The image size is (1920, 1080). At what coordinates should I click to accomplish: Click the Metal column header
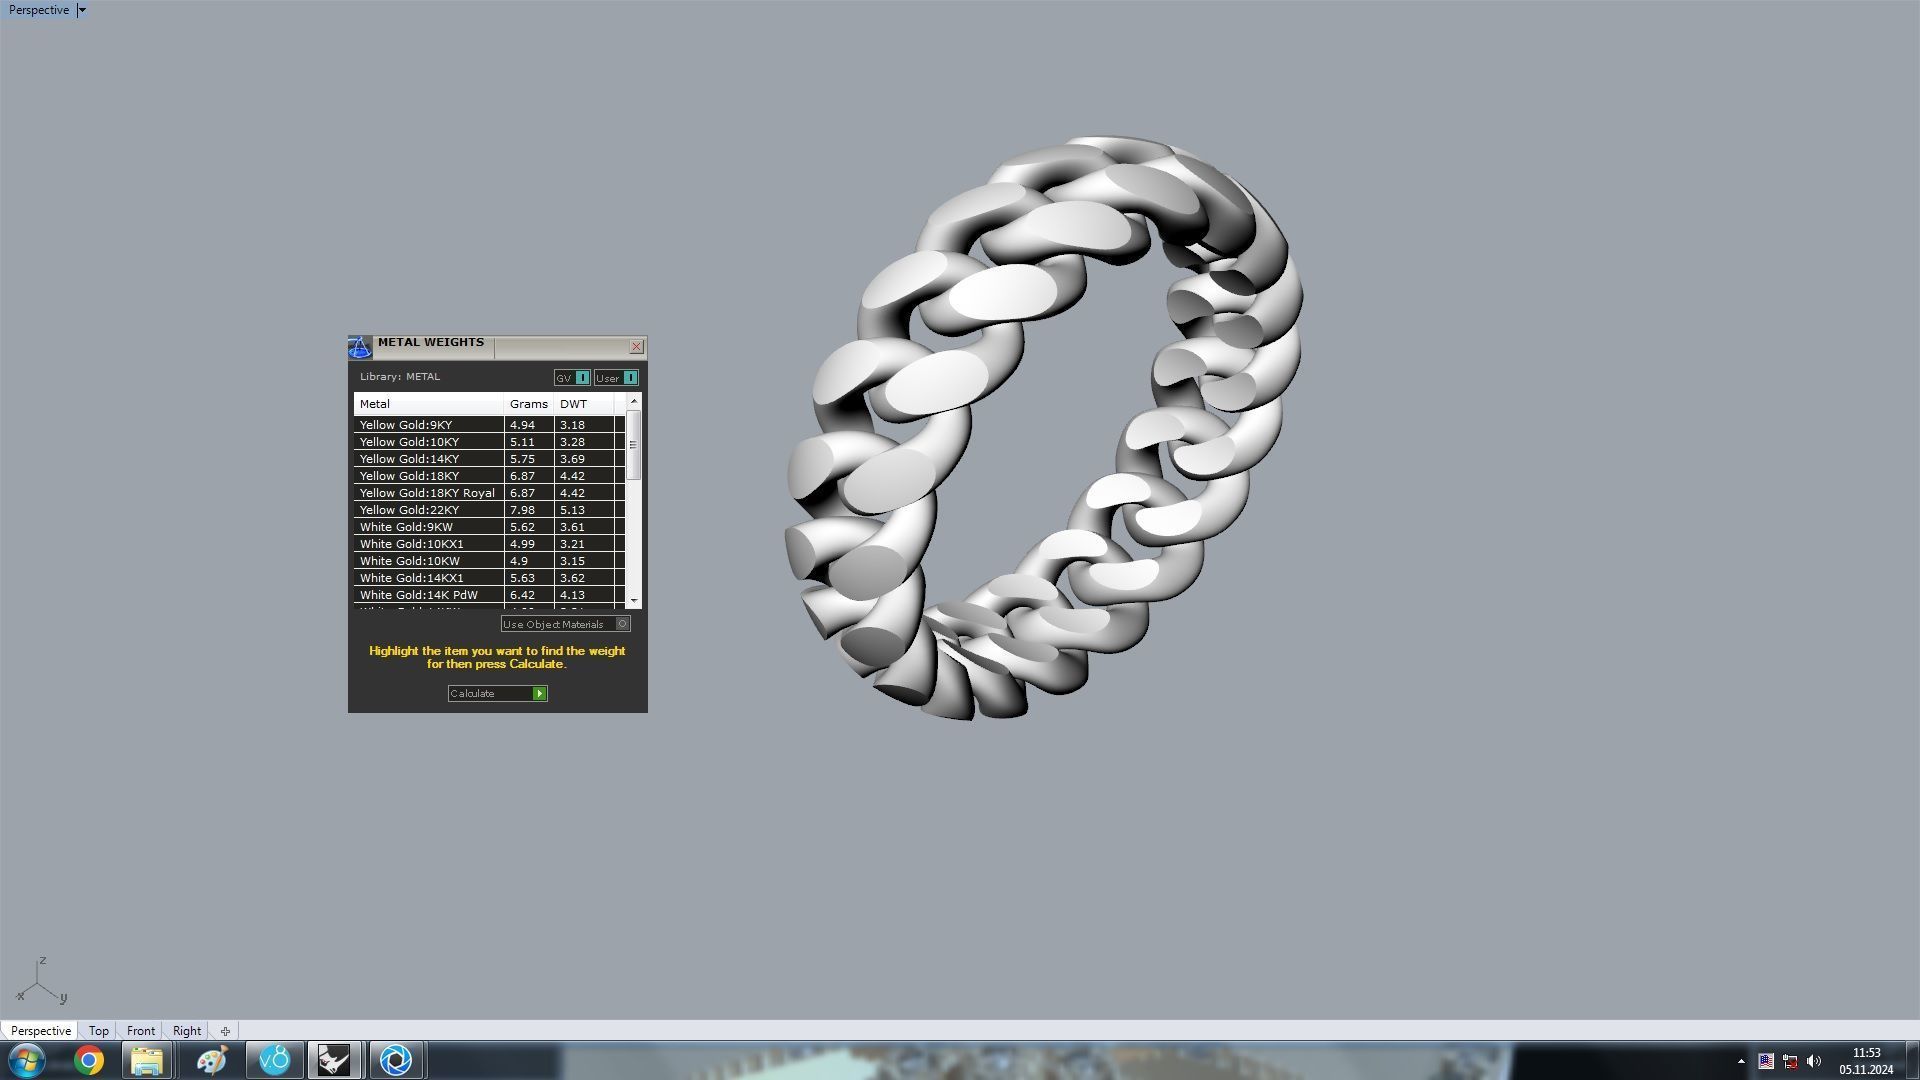pyautogui.click(x=428, y=404)
